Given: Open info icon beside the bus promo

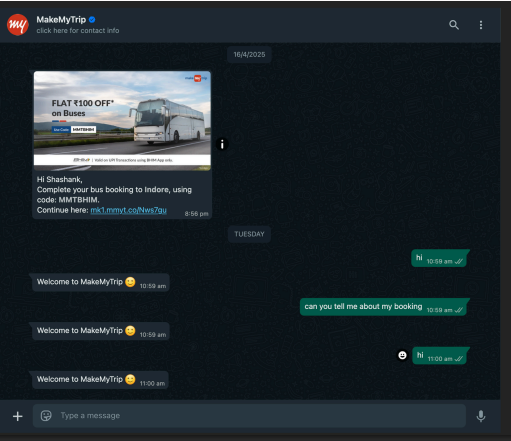Looking at the screenshot, I should click(x=222, y=144).
